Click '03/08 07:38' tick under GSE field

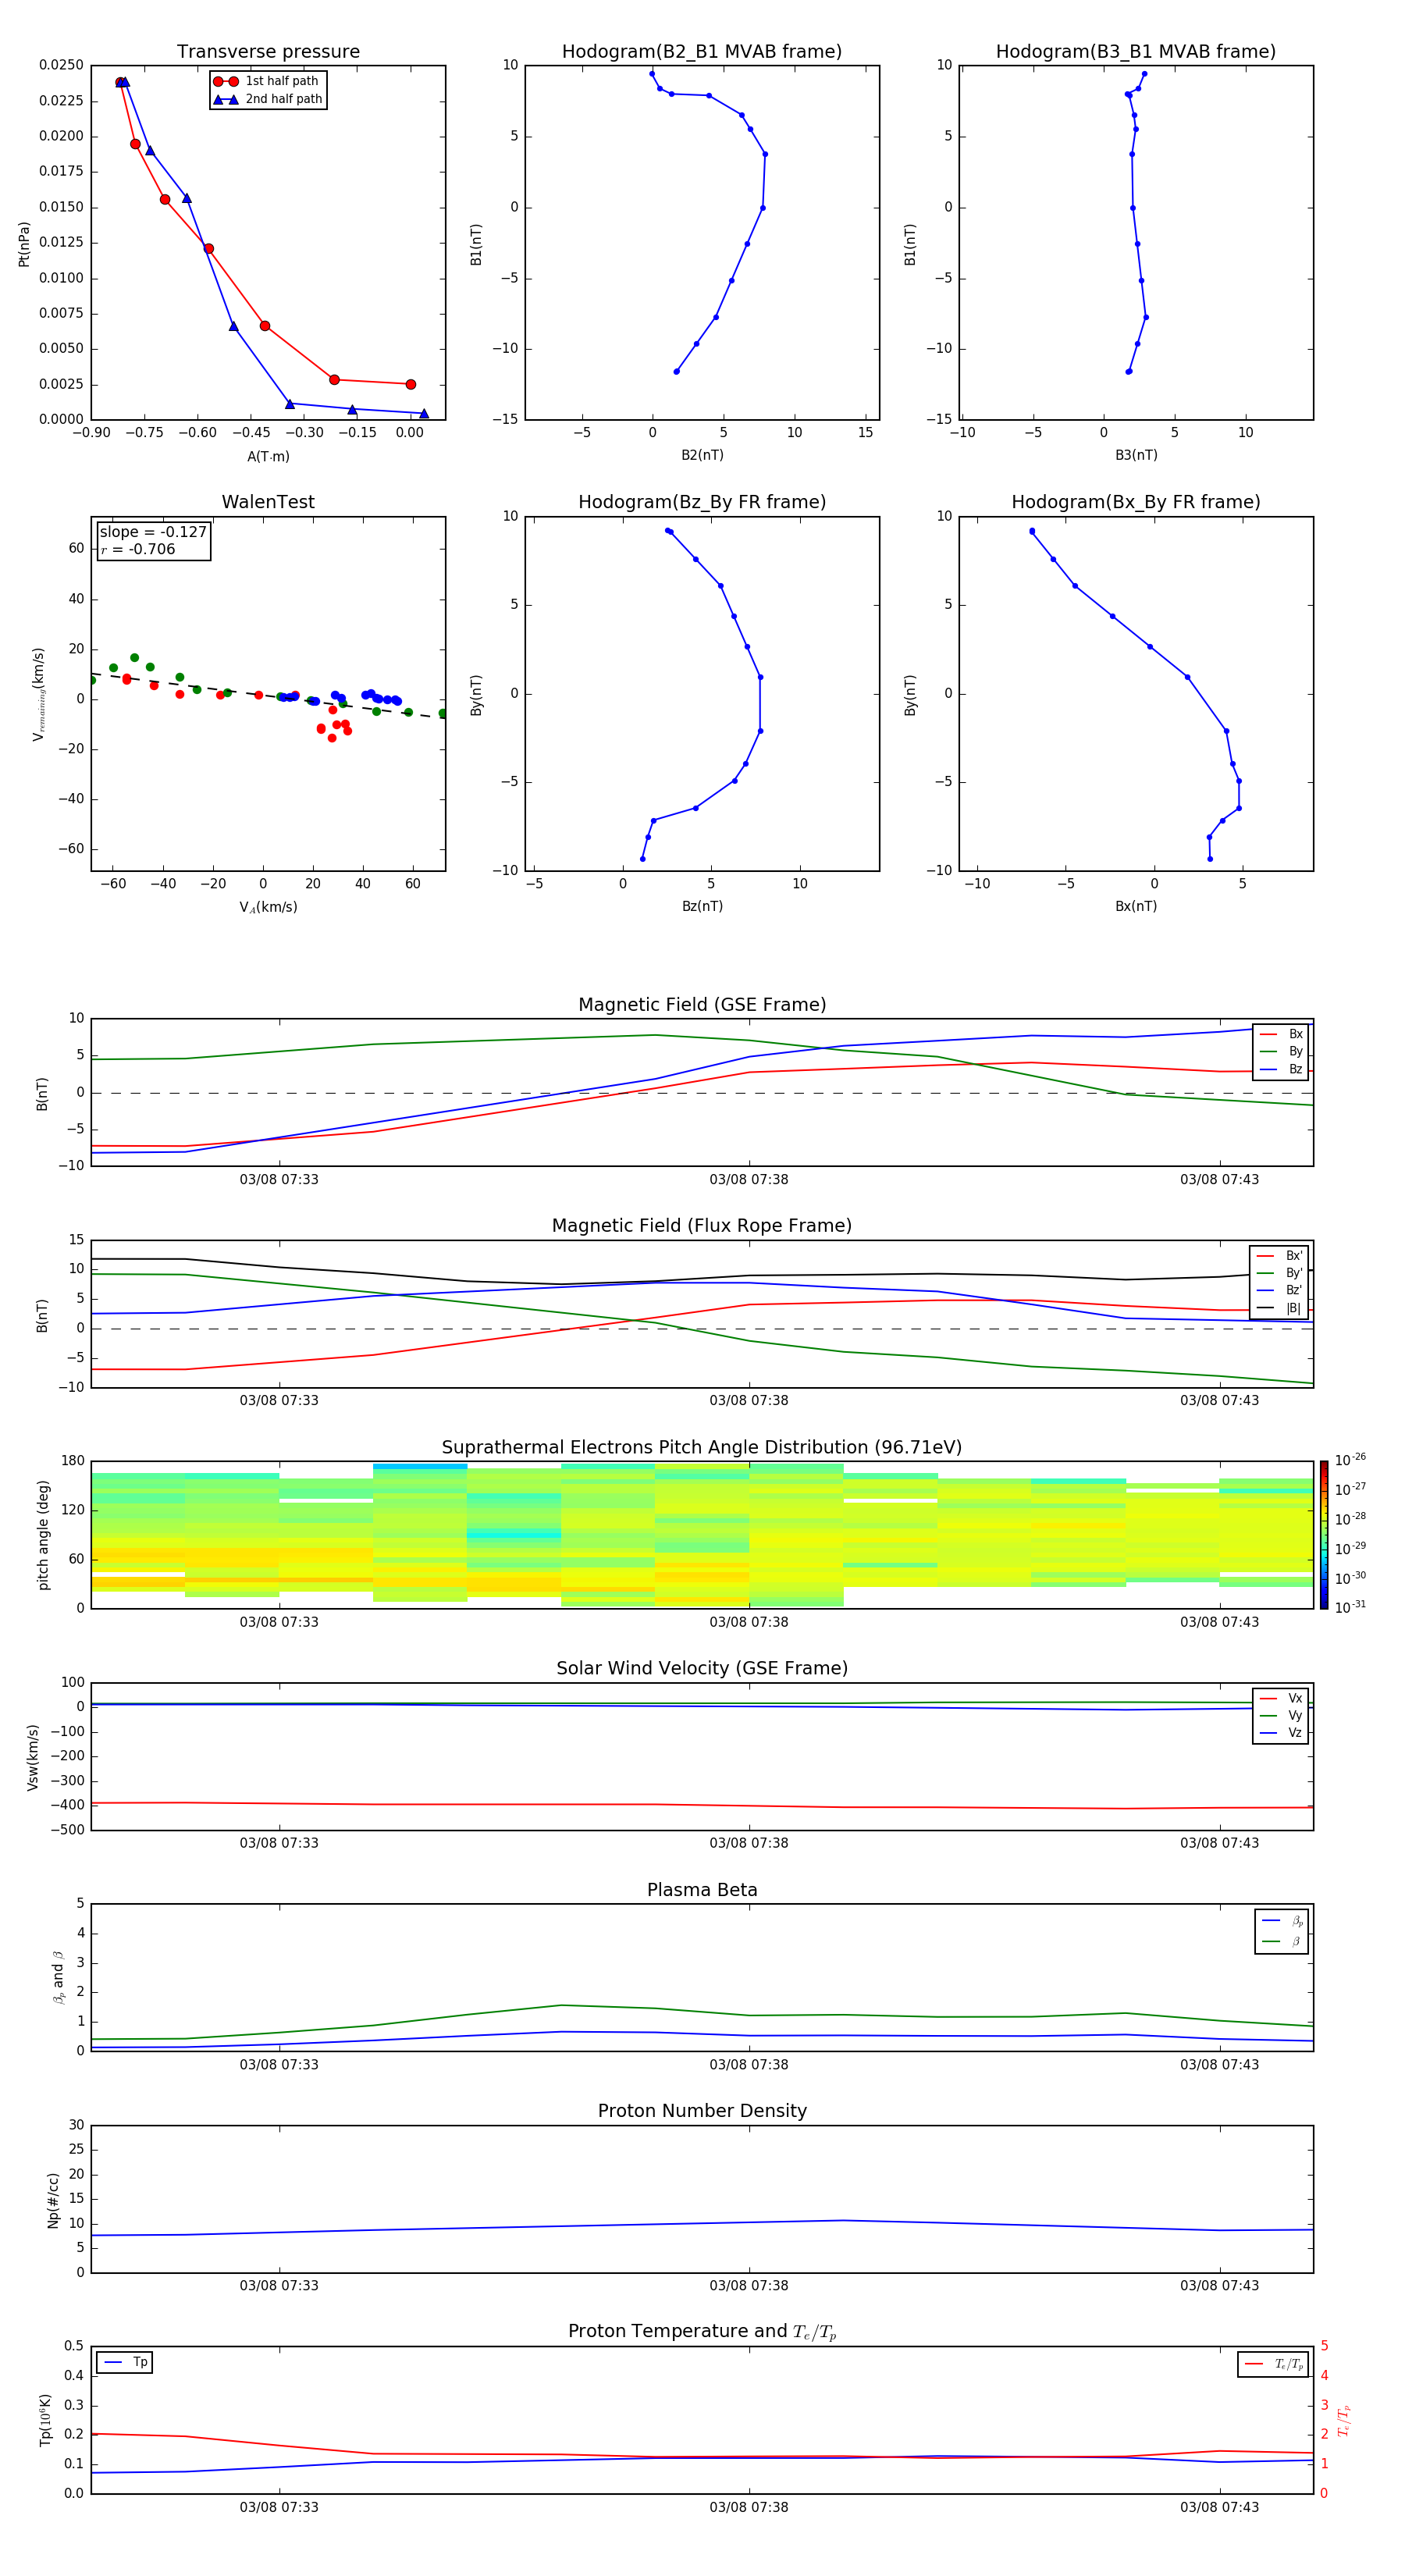click(749, 1180)
